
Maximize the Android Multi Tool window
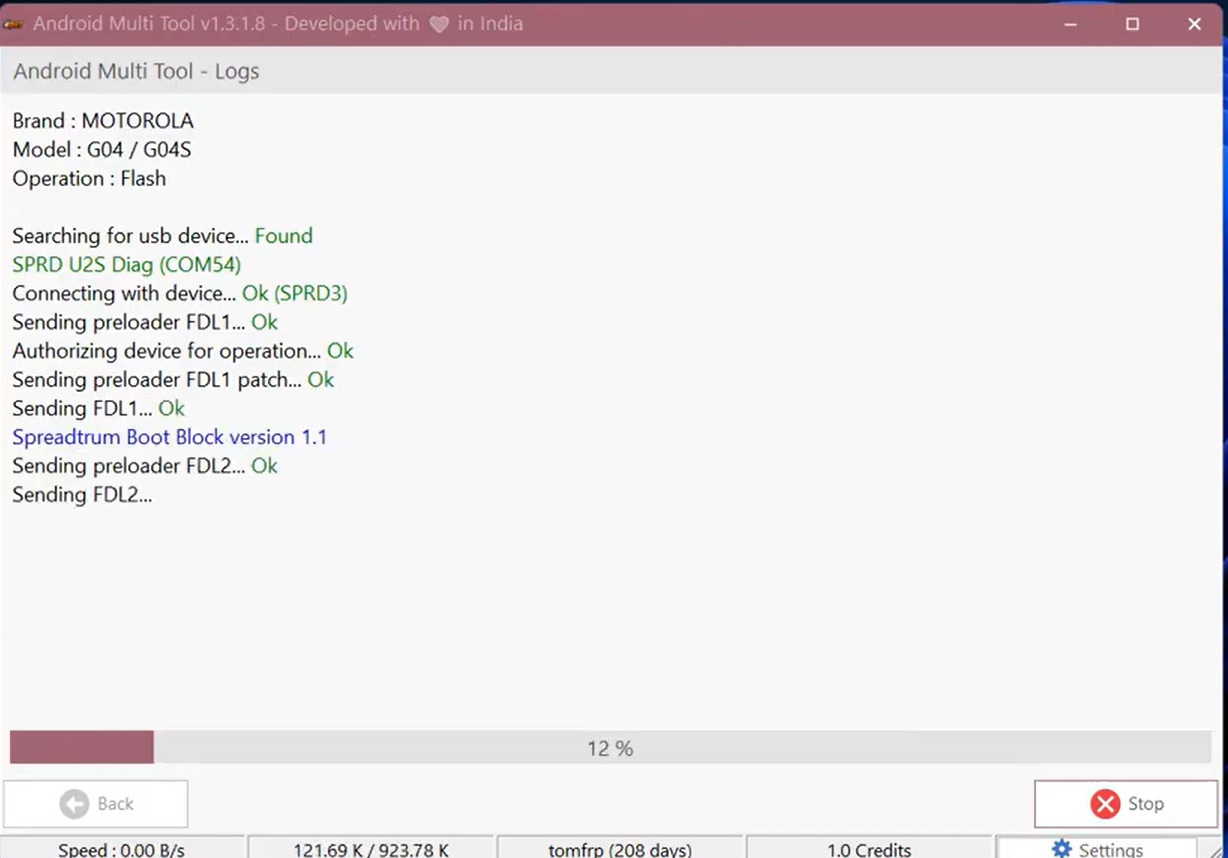point(1132,24)
